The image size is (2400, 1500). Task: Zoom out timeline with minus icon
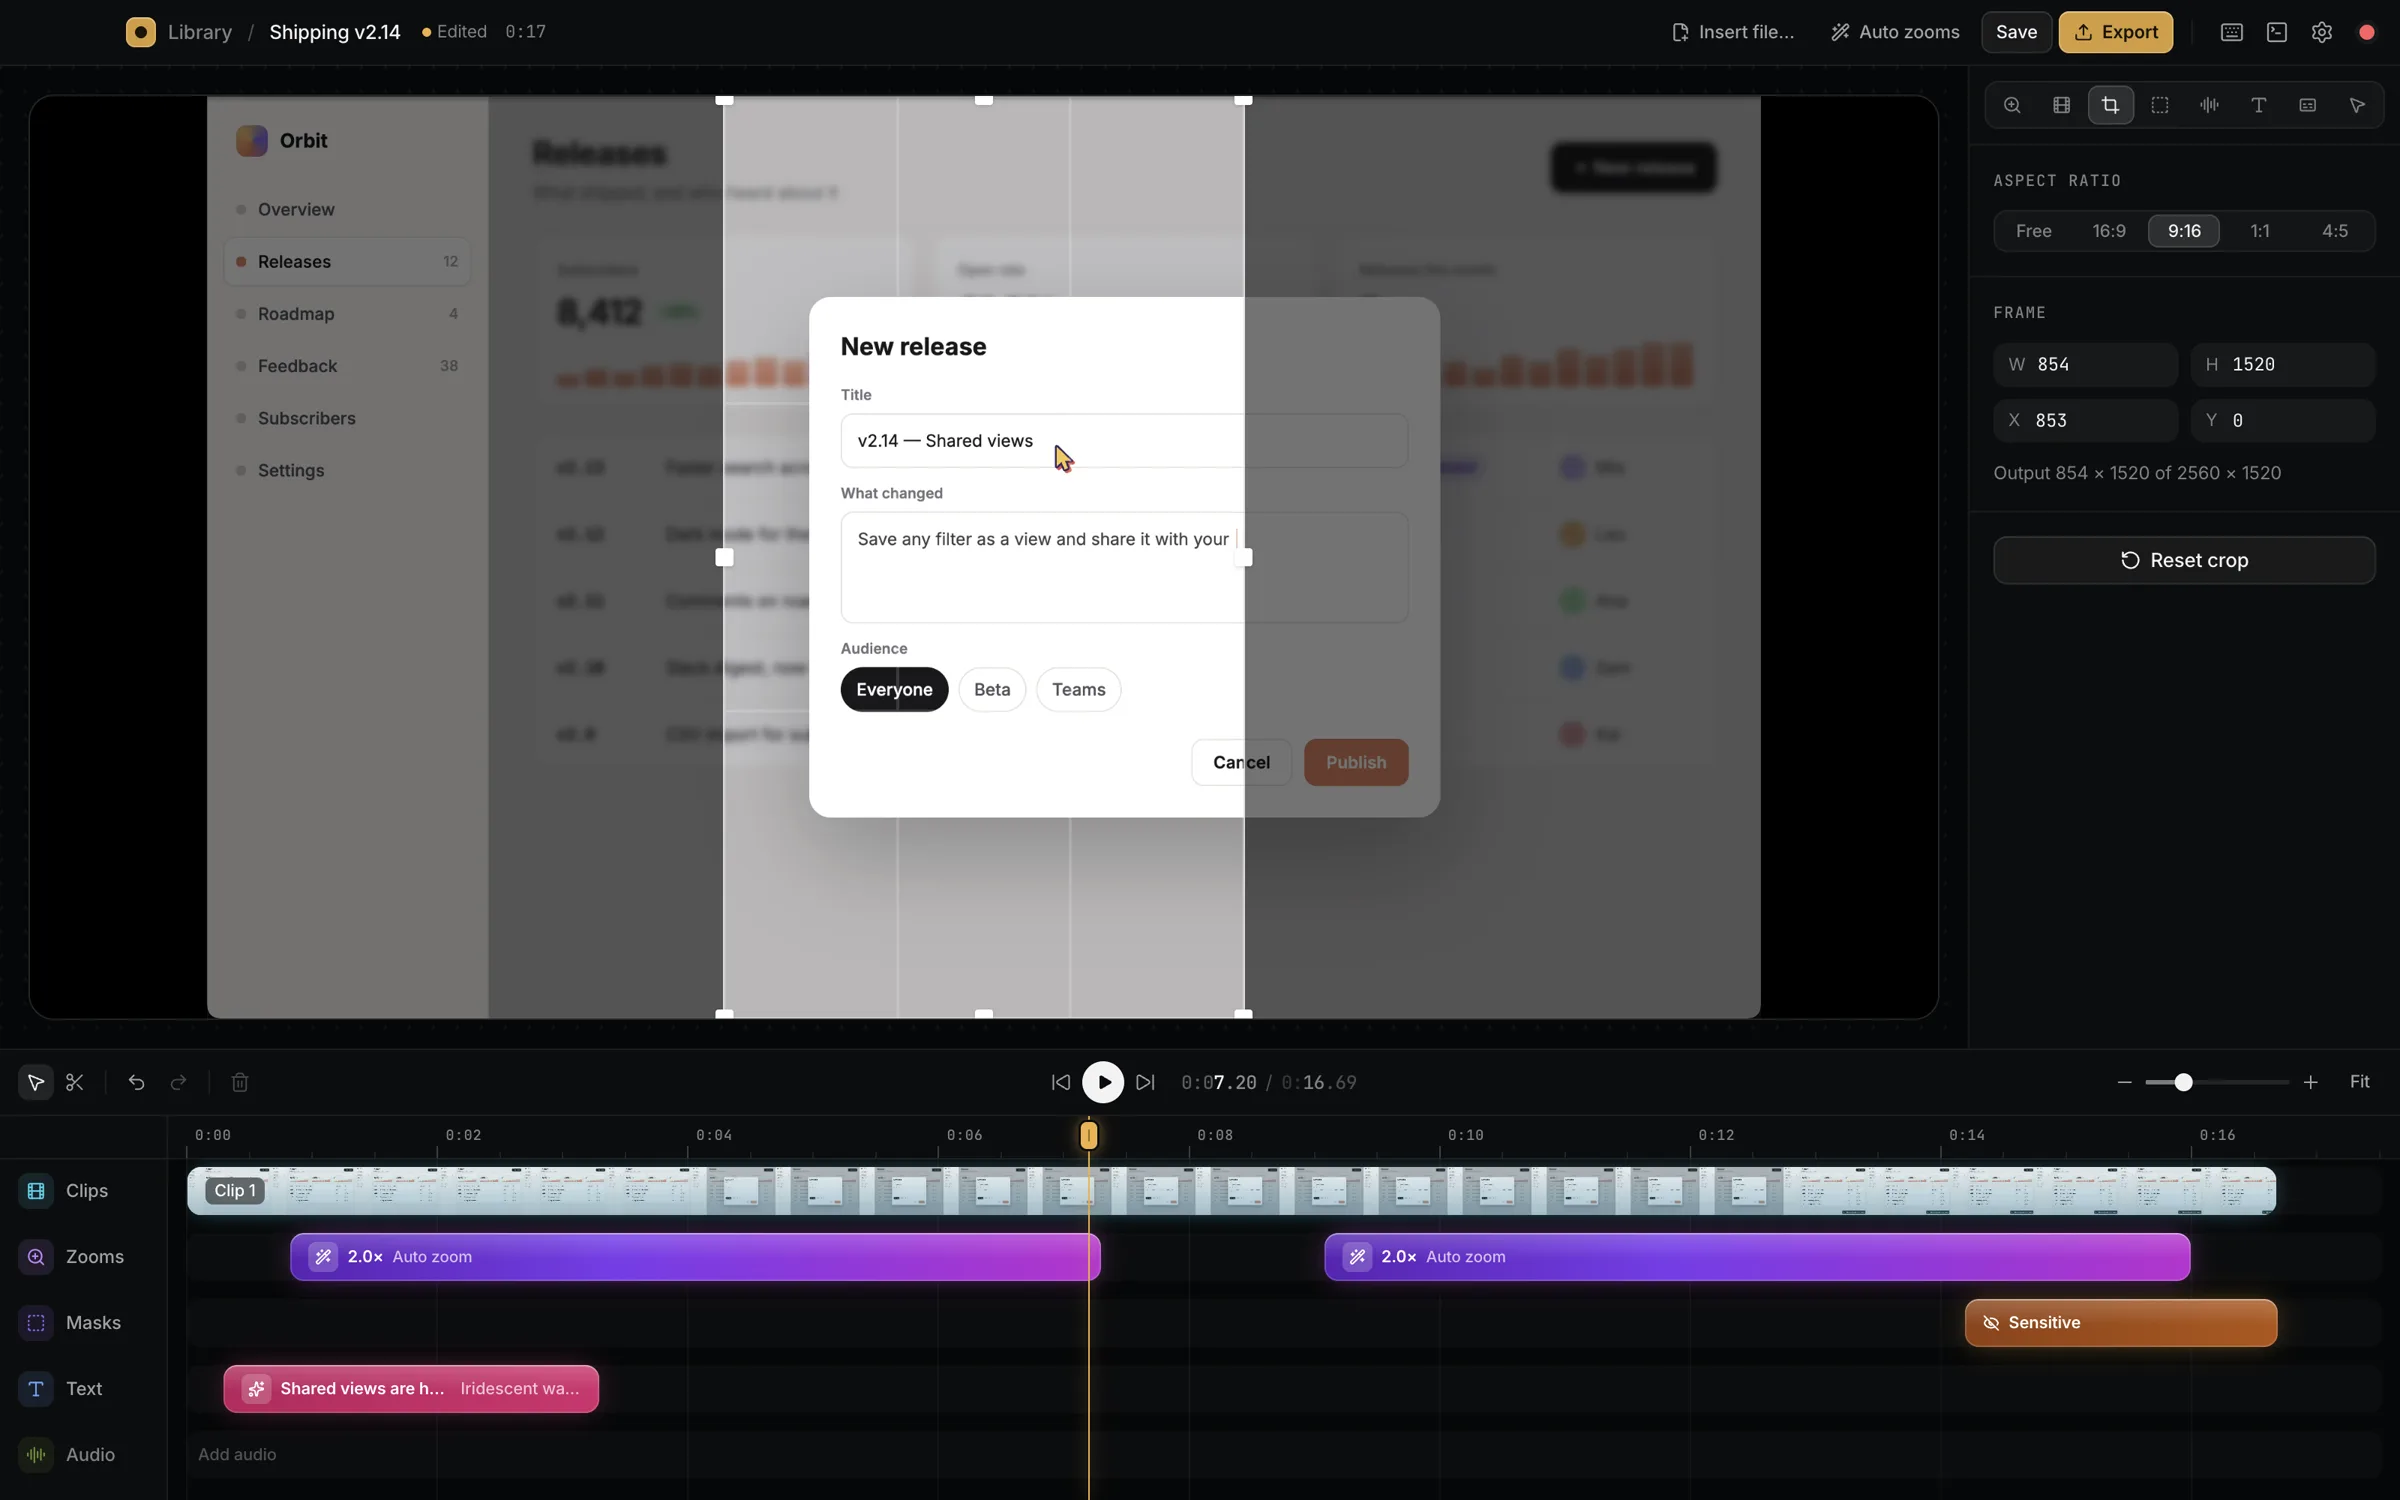2124,1082
